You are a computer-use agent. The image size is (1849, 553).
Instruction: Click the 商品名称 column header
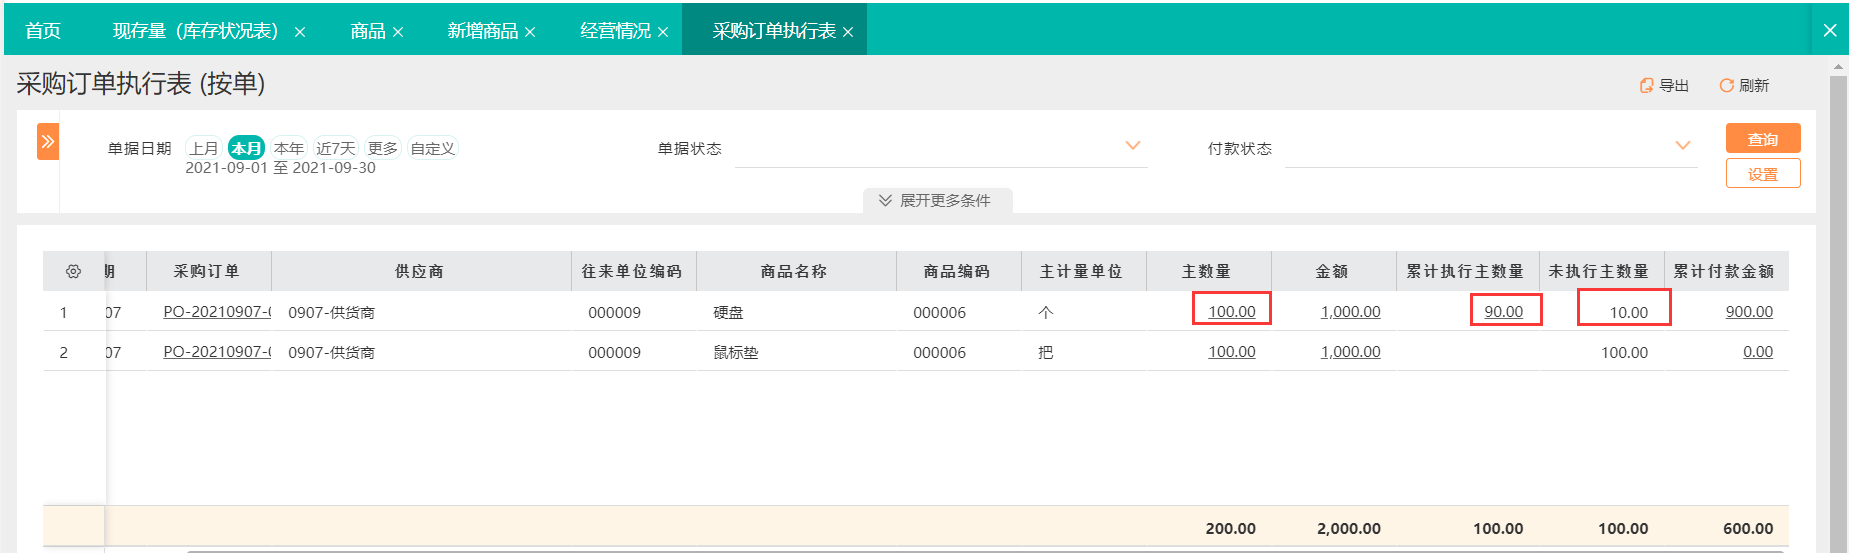pyautogui.click(x=795, y=271)
